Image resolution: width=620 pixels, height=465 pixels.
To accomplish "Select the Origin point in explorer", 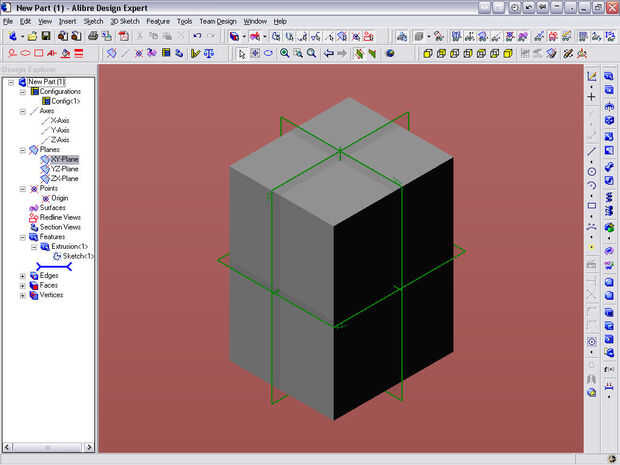I will coord(59,198).
